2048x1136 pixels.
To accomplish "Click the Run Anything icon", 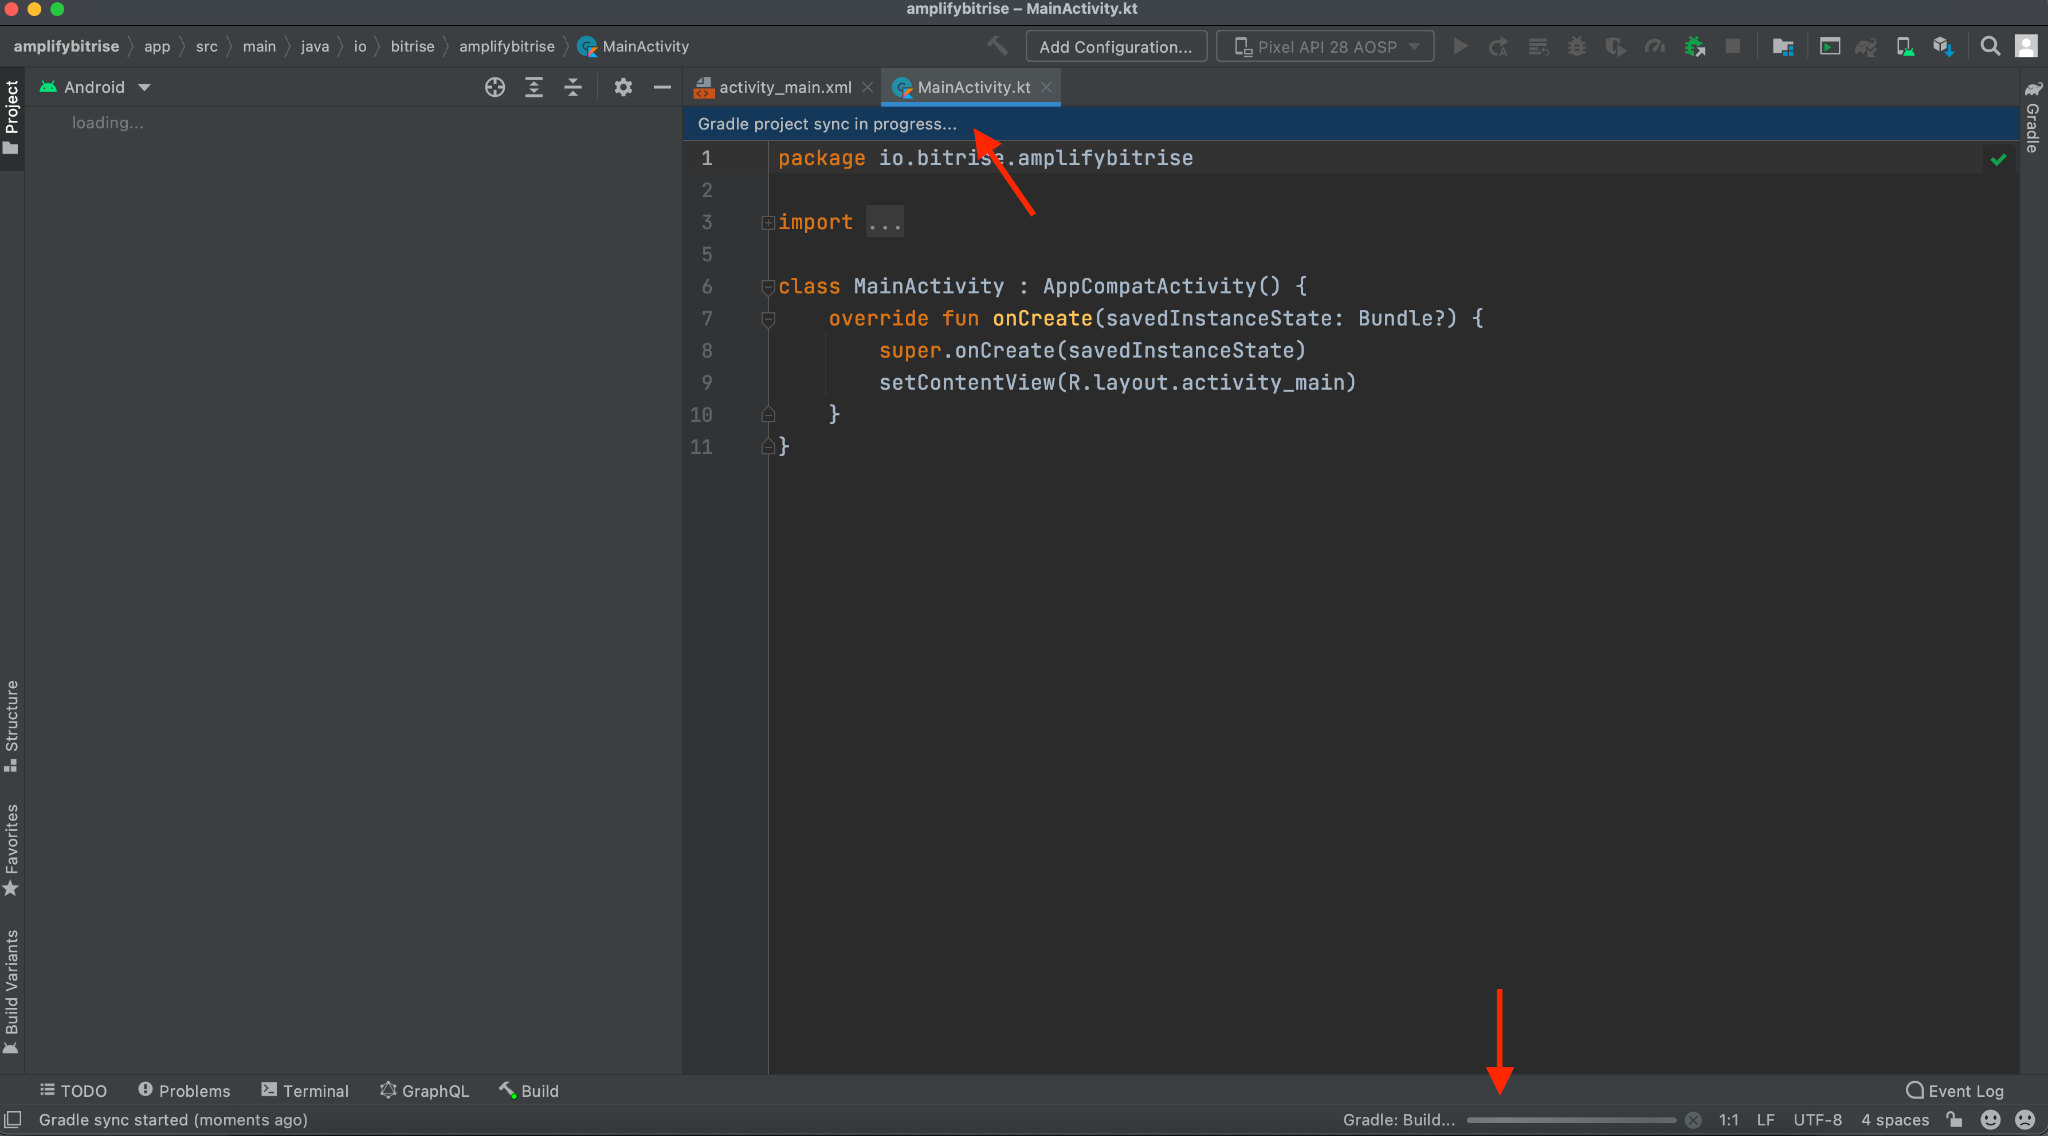I will tap(1830, 46).
